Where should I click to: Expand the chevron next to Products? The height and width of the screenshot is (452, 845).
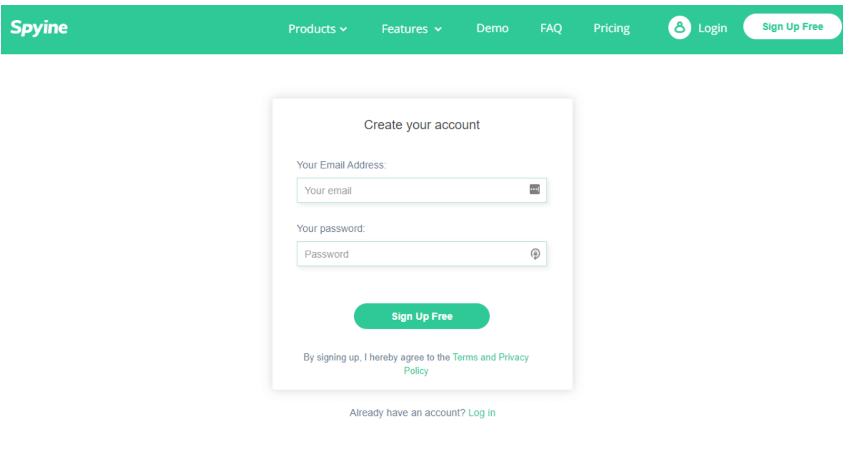click(344, 30)
